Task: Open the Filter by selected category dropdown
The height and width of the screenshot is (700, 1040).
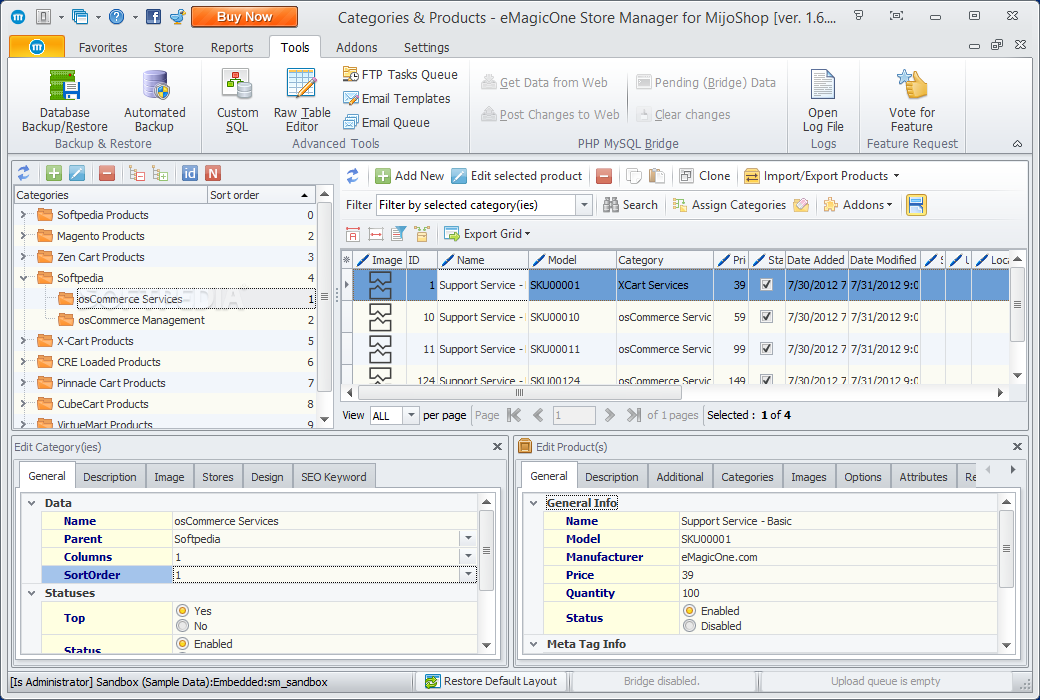Action: pyautogui.click(x=584, y=205)
